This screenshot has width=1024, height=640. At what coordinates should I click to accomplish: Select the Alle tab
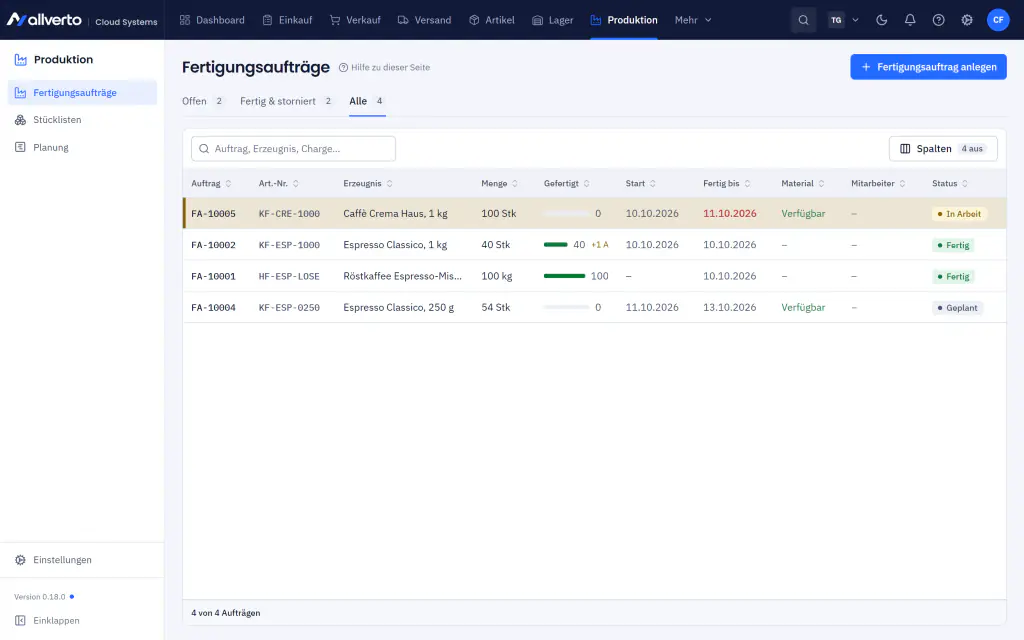(x=367, y=101)
